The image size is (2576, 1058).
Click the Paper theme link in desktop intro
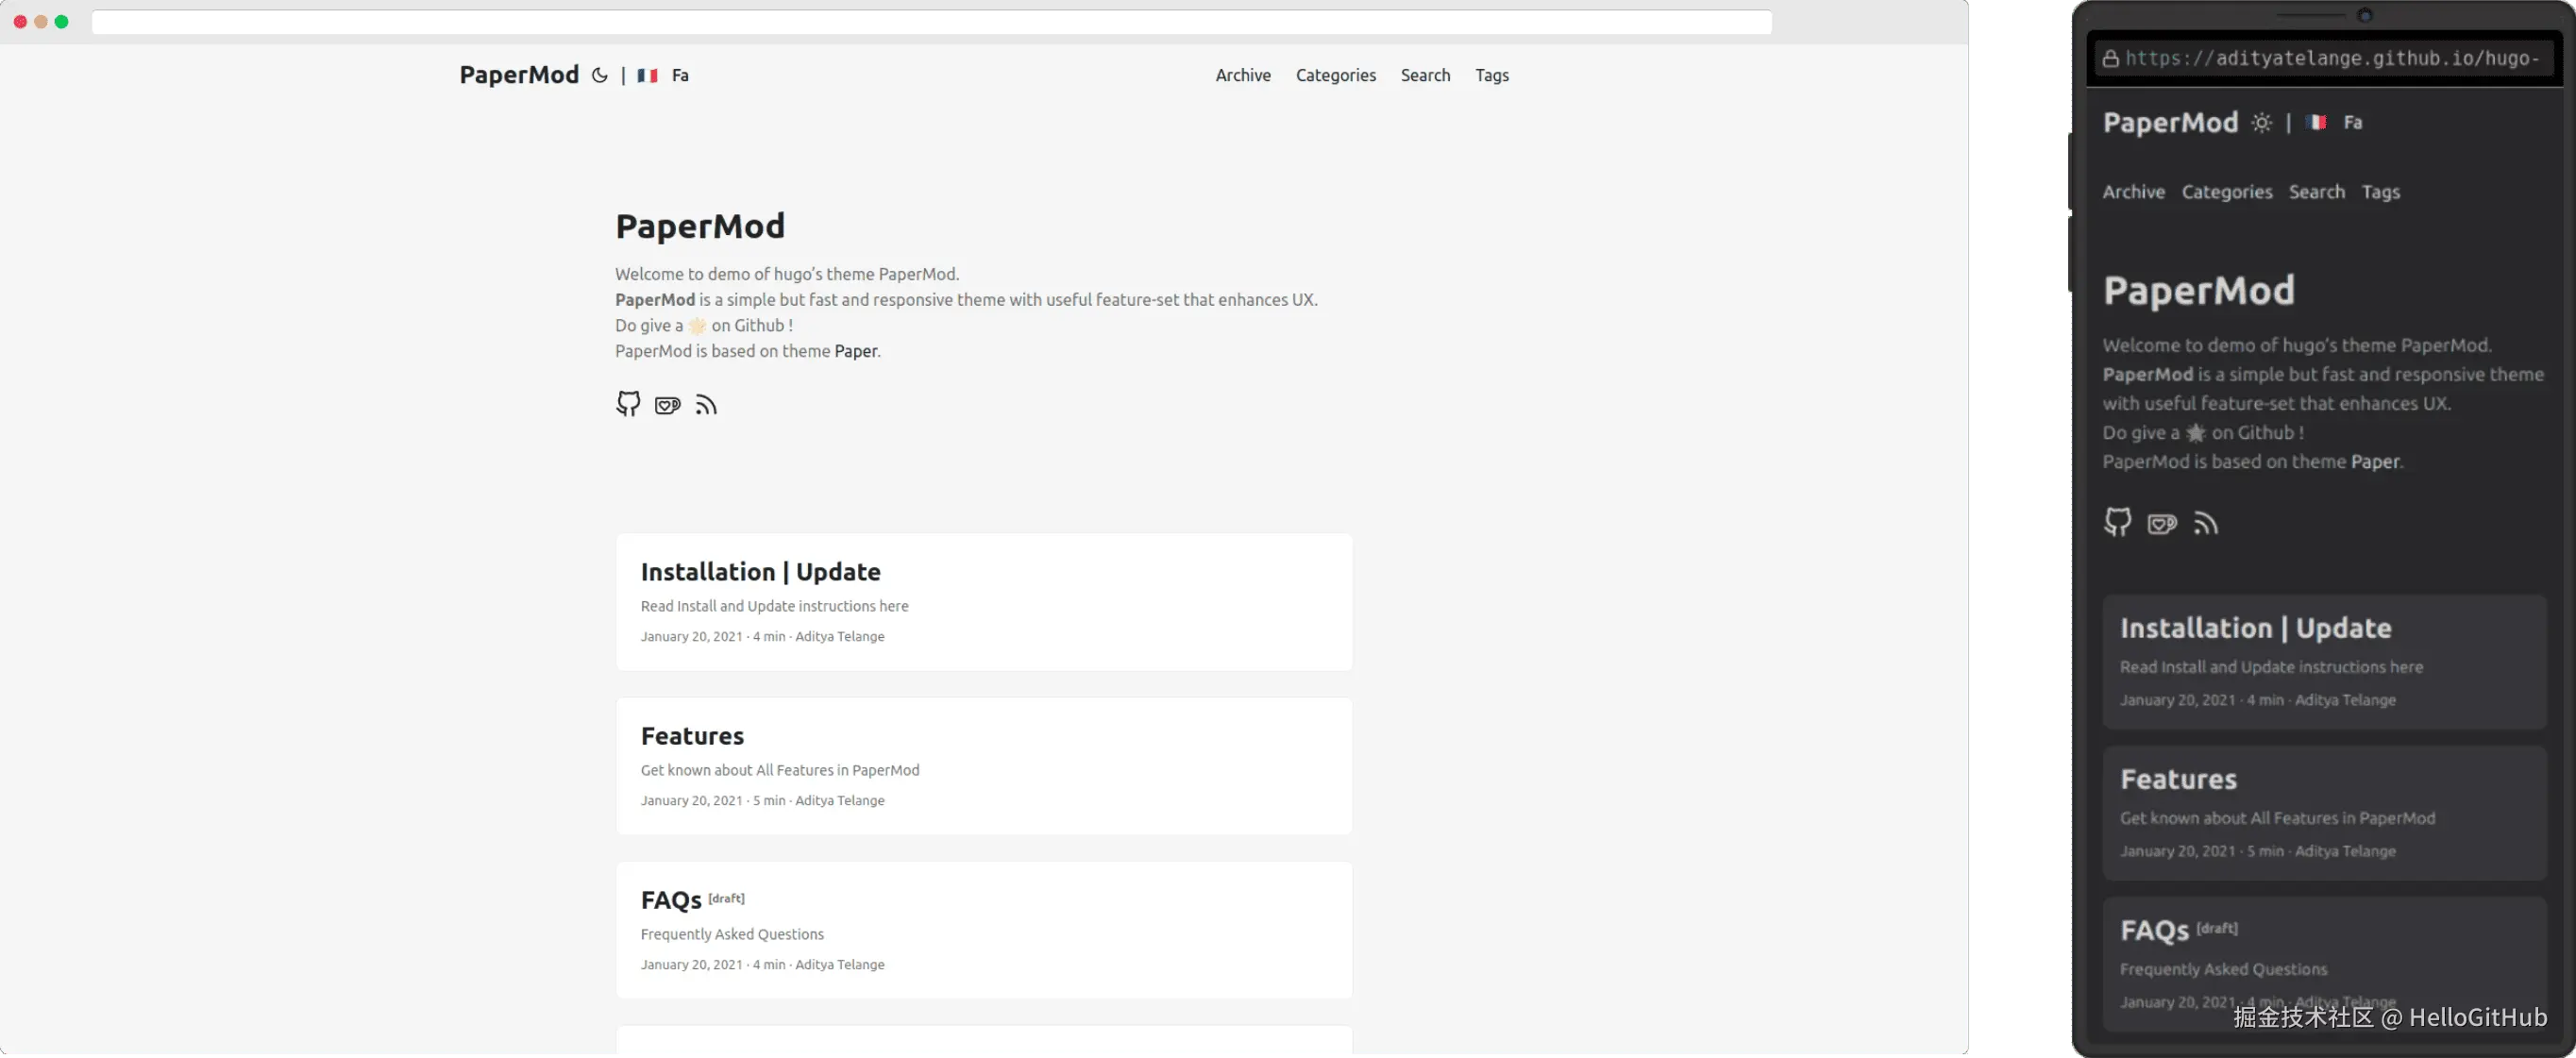click(856, 351)
